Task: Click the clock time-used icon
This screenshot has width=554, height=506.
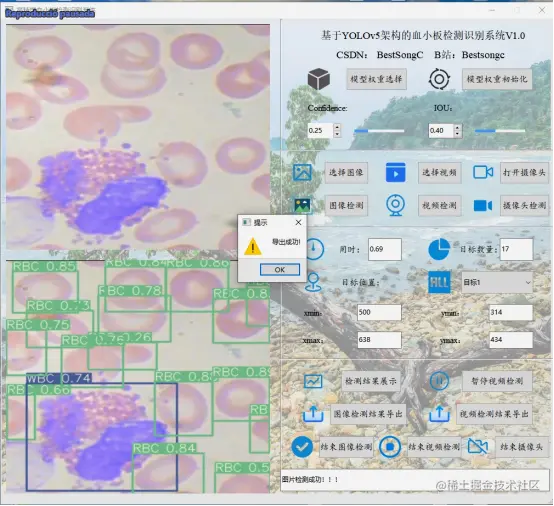Action: click(x=314, y=249)
